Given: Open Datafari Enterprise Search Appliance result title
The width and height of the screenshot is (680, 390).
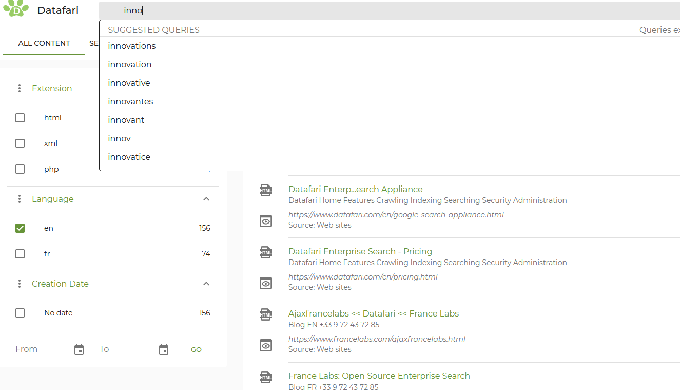Looking at the screenshot, I should 355,189.
